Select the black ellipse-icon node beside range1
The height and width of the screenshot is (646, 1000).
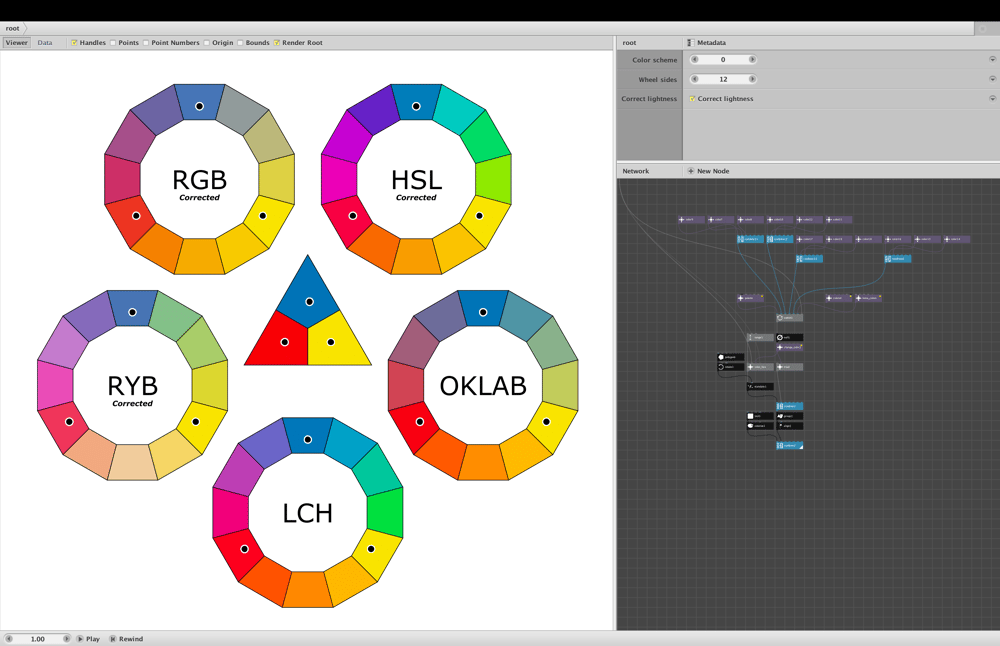click(x=790, y=337)
